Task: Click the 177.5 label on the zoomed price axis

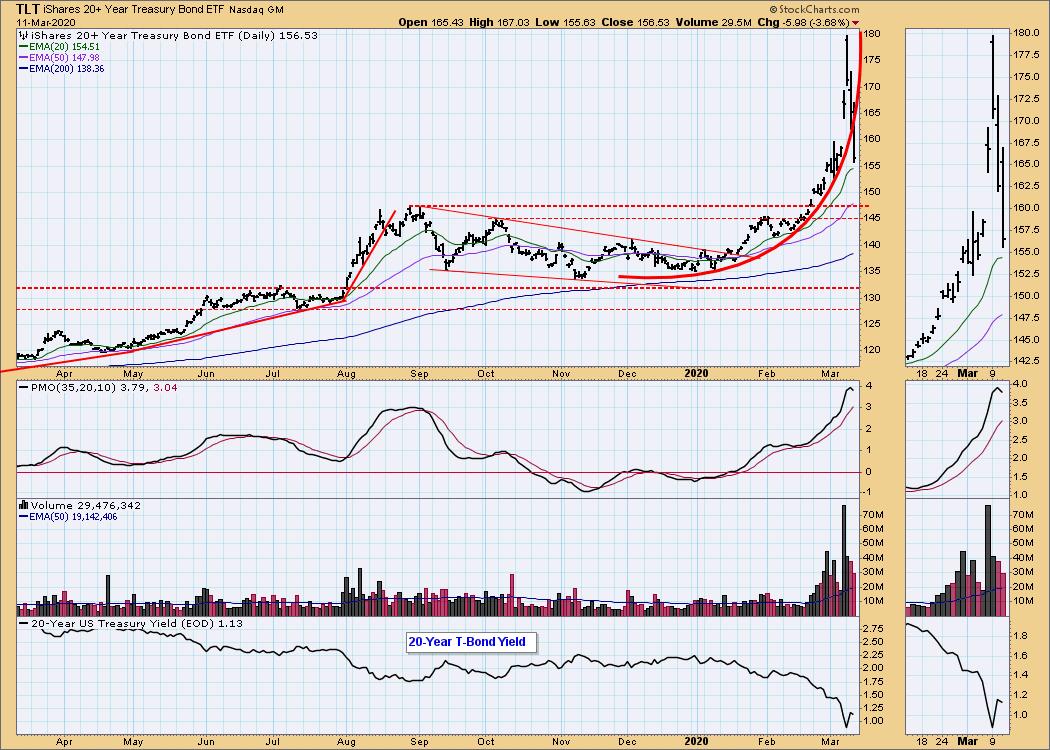Action: (x=1026, y=55)
